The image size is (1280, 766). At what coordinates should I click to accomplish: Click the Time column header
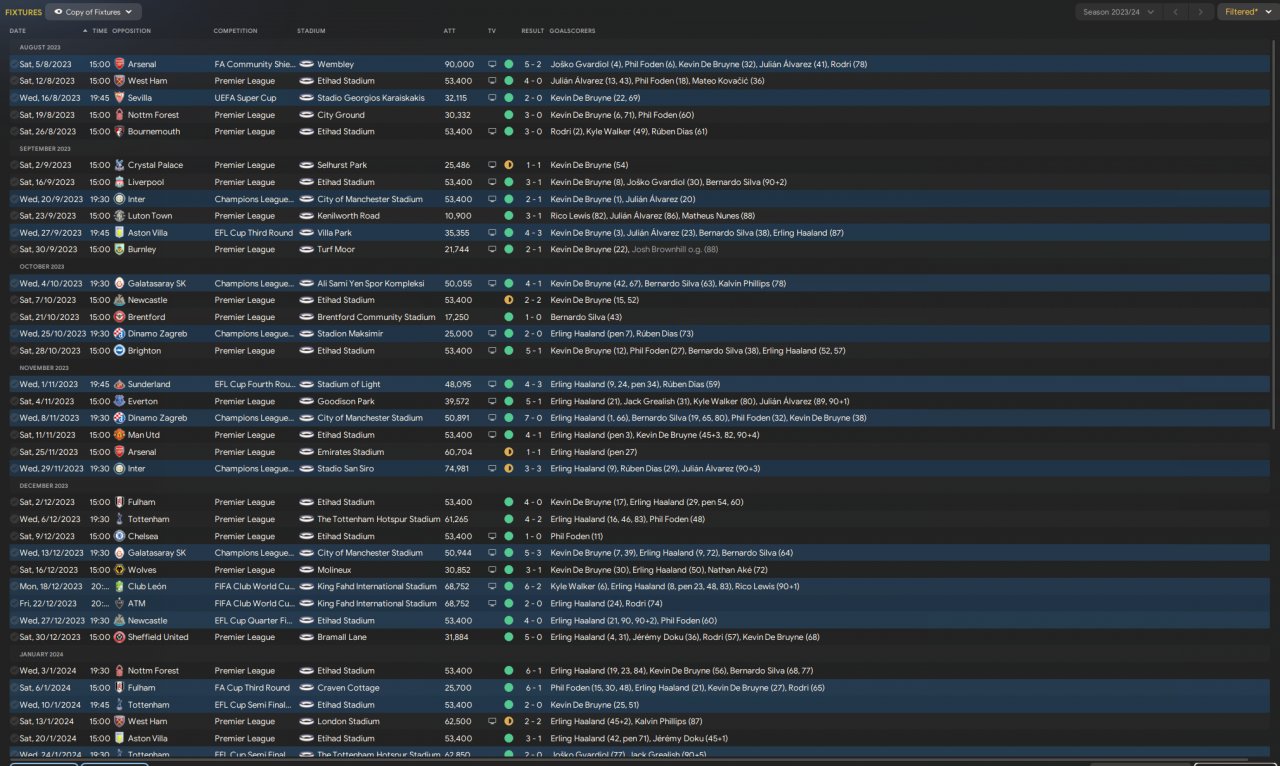(100, 31)
